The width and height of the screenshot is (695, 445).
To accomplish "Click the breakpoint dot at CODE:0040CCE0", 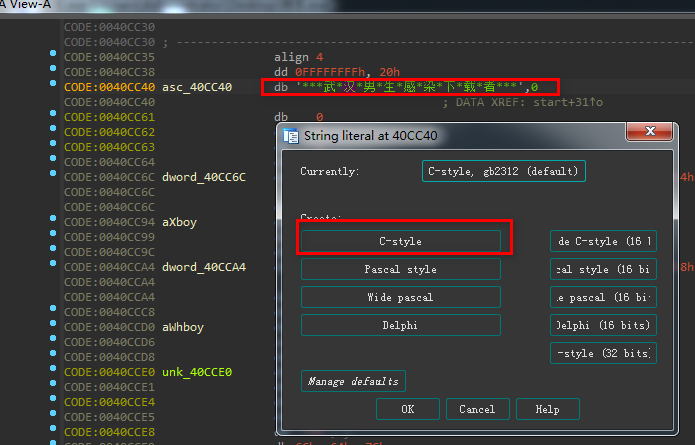I will (51, 372).
